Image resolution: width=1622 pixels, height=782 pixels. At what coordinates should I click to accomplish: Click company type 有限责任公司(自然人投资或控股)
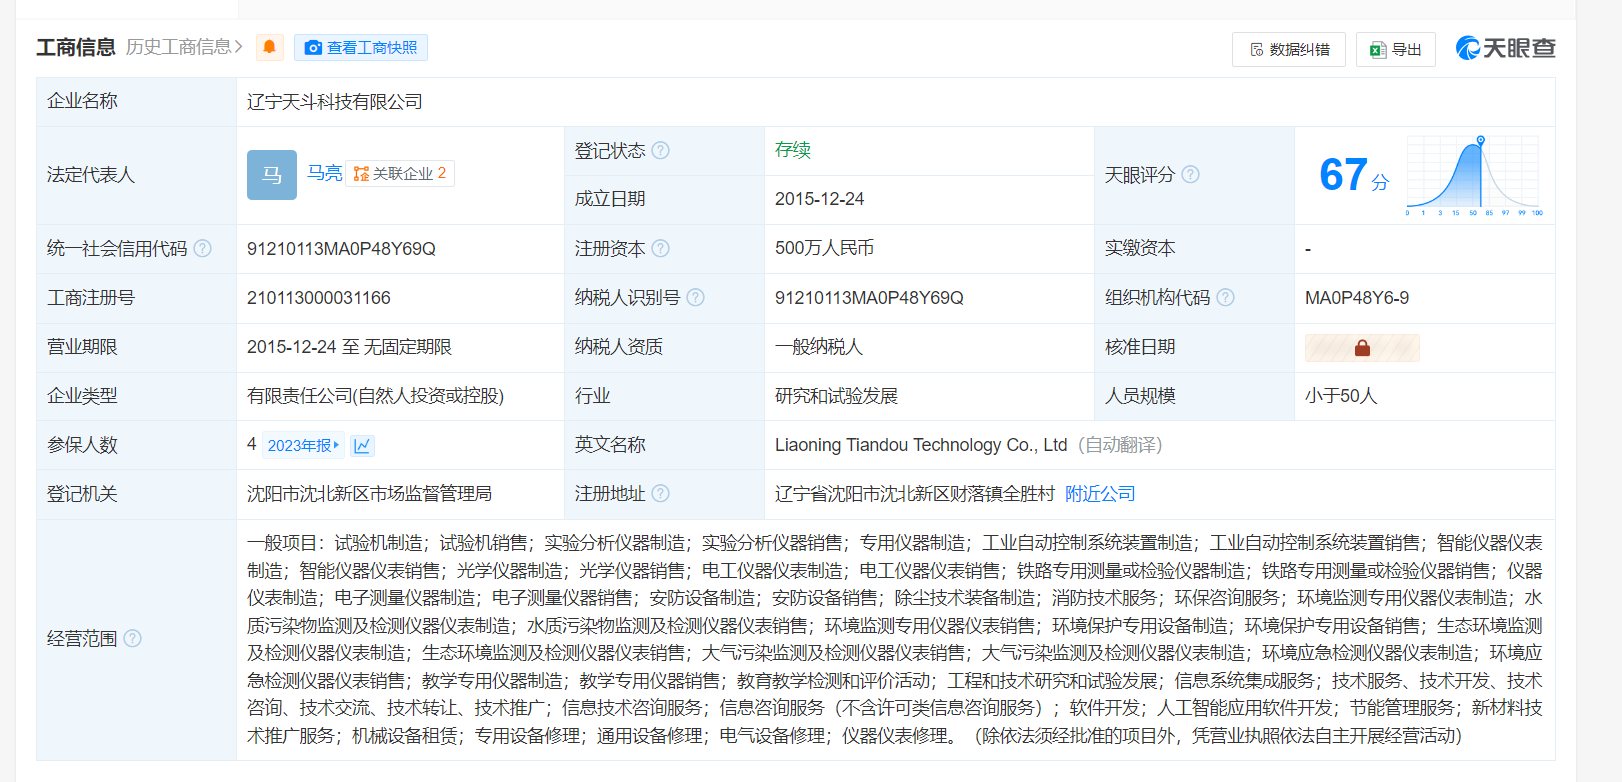tap(376, 395)
